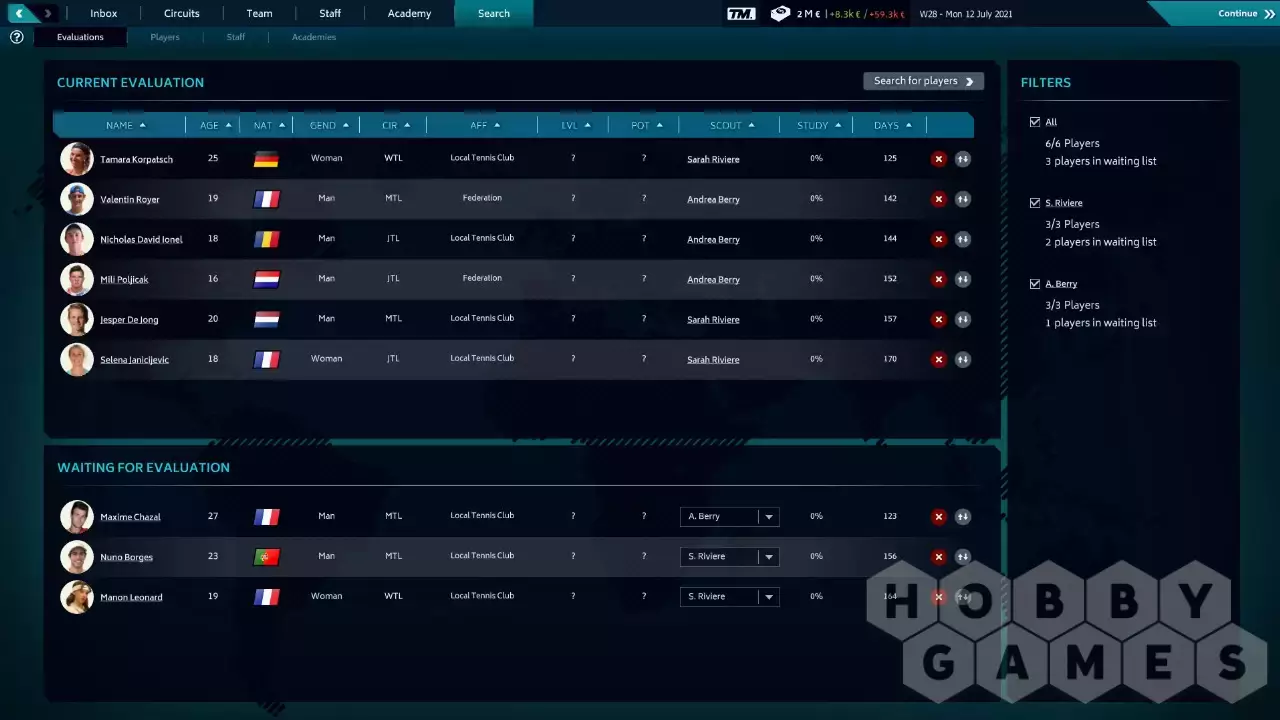Toggle the All filter checkbox

pyautogui.click(x=1035, y=122)
